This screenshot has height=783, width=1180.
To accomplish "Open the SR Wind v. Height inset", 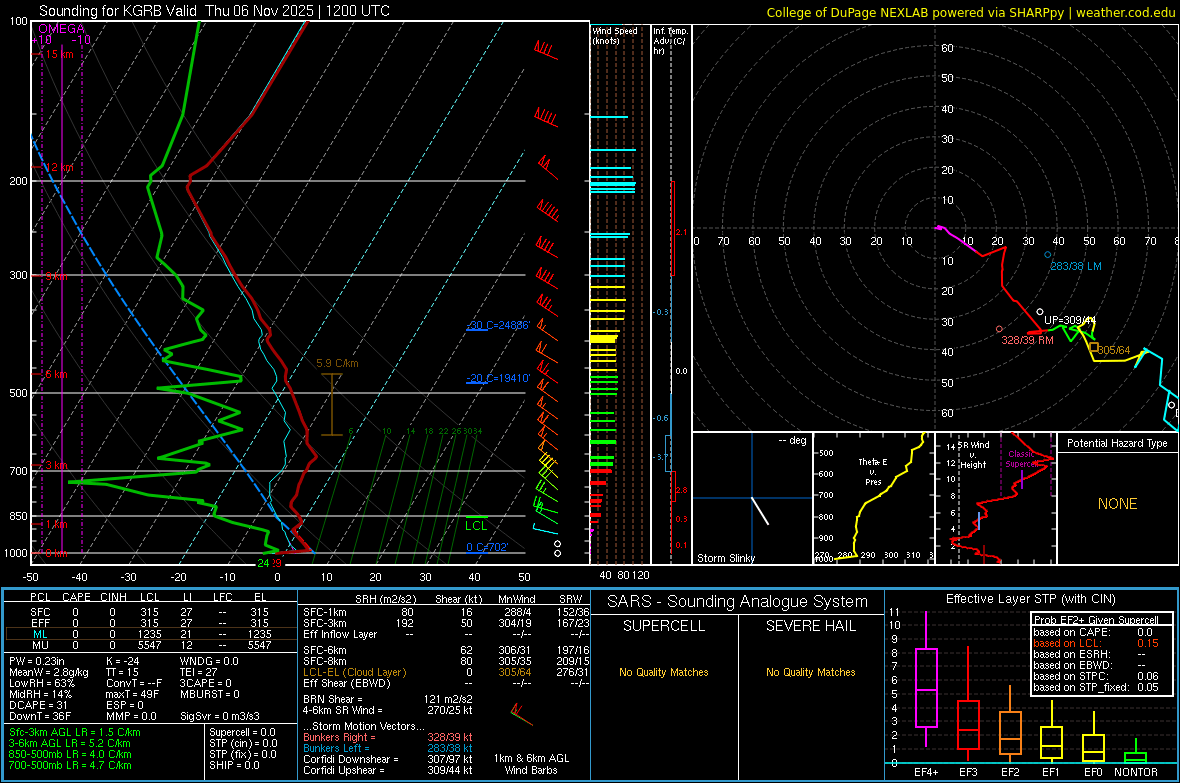I will click(x=996, y=498).
